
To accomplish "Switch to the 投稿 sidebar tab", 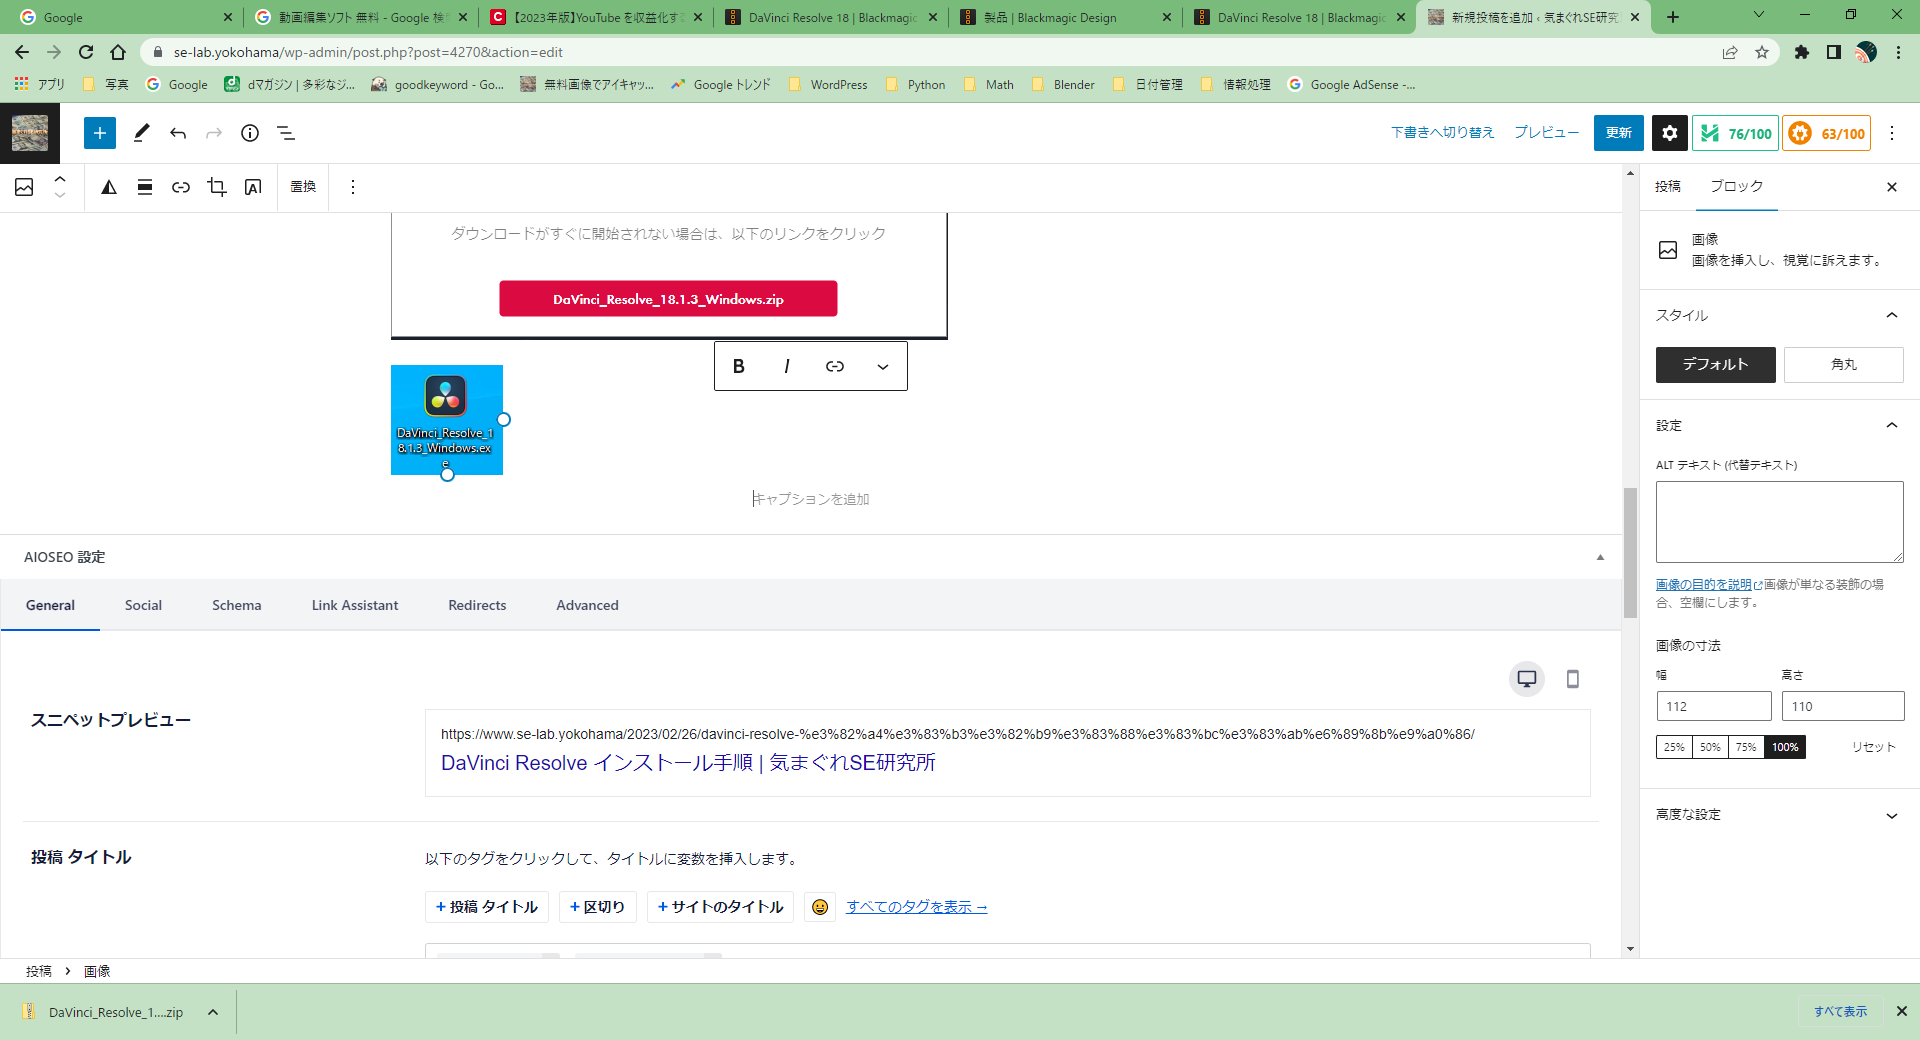I will 1668,187.
